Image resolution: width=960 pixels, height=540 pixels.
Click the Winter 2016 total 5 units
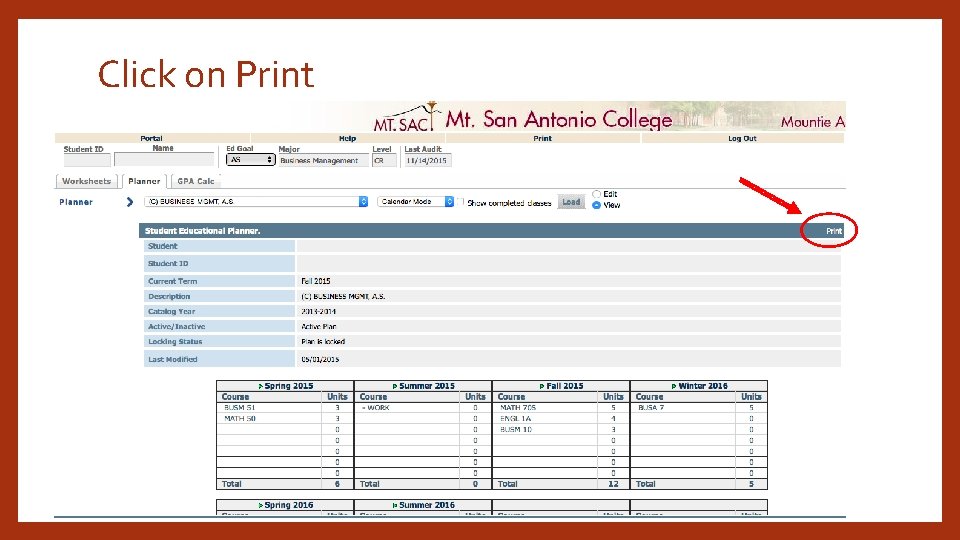coord(751,484)
